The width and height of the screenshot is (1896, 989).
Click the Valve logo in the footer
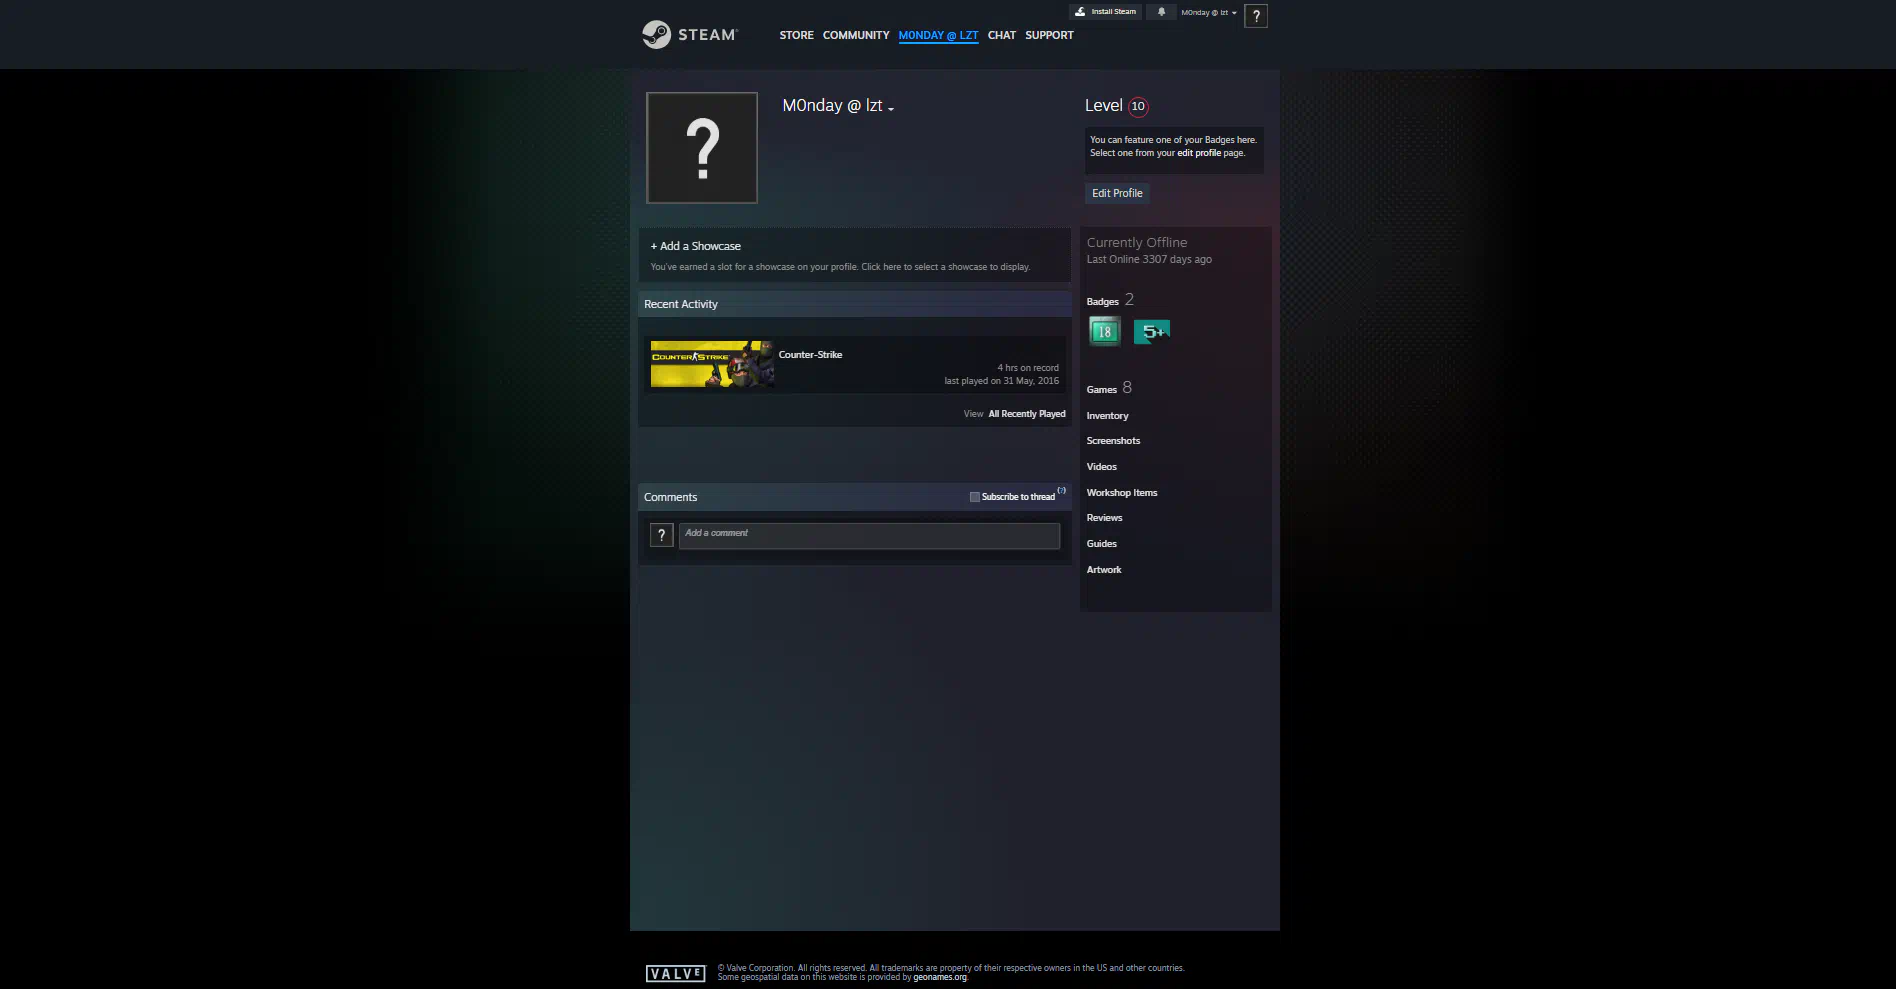click(676, 974)
